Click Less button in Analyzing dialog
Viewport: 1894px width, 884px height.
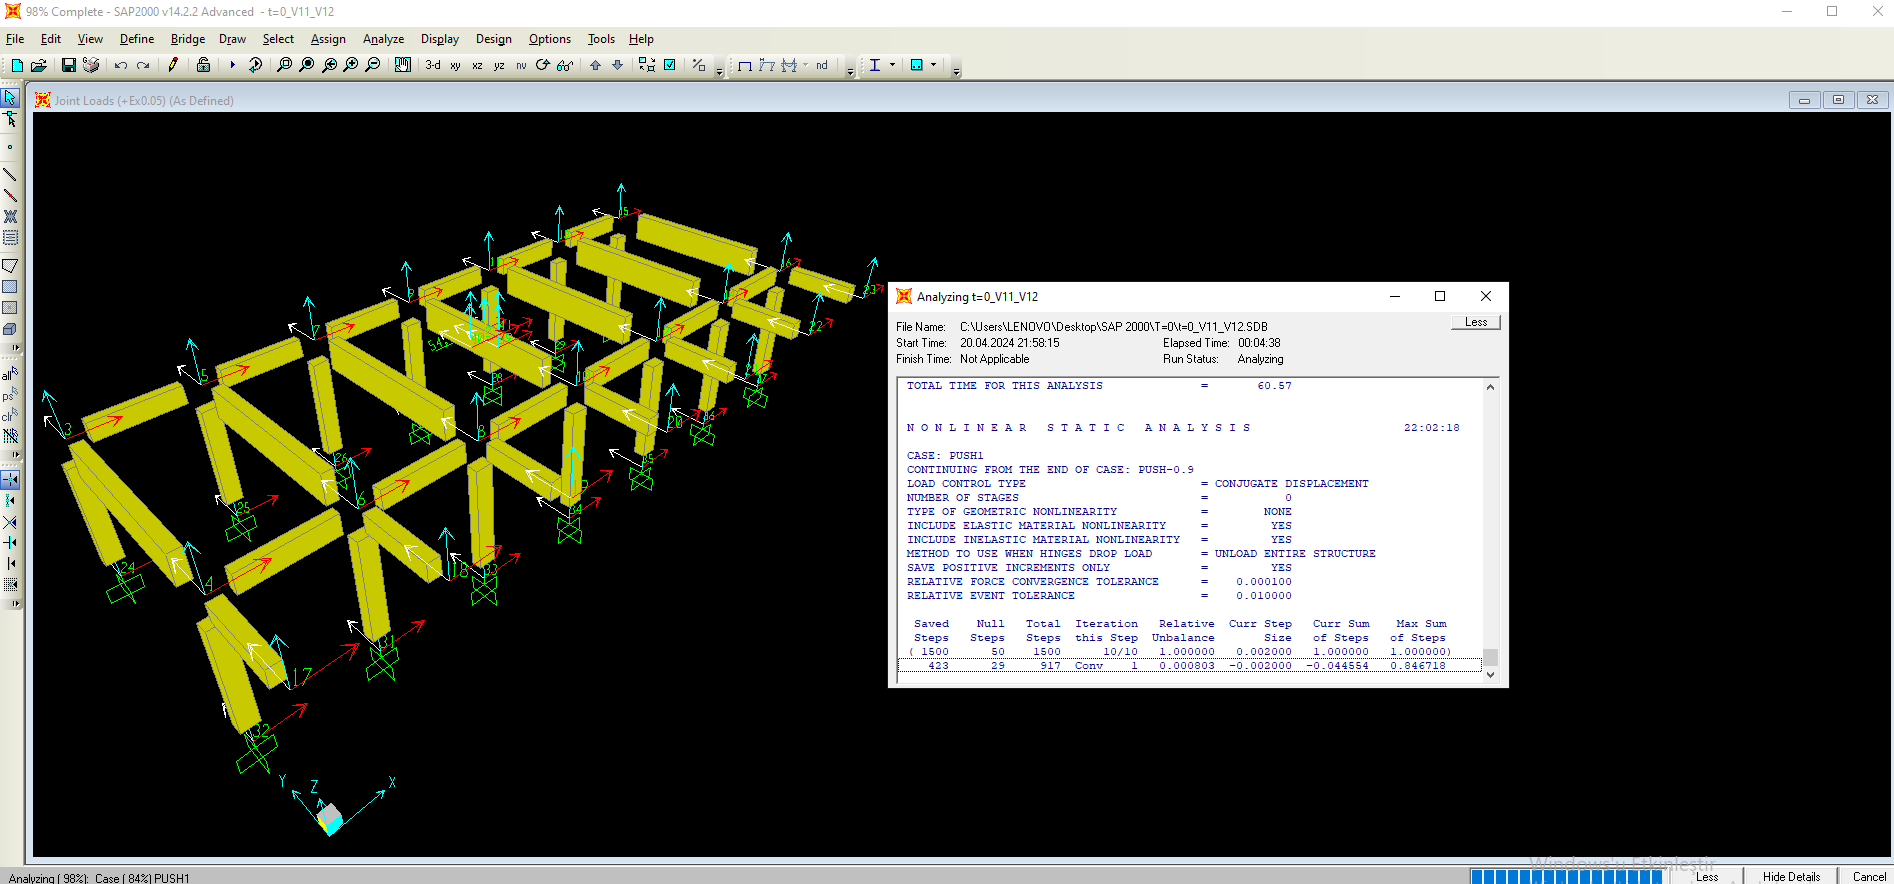coord(1476,322)
